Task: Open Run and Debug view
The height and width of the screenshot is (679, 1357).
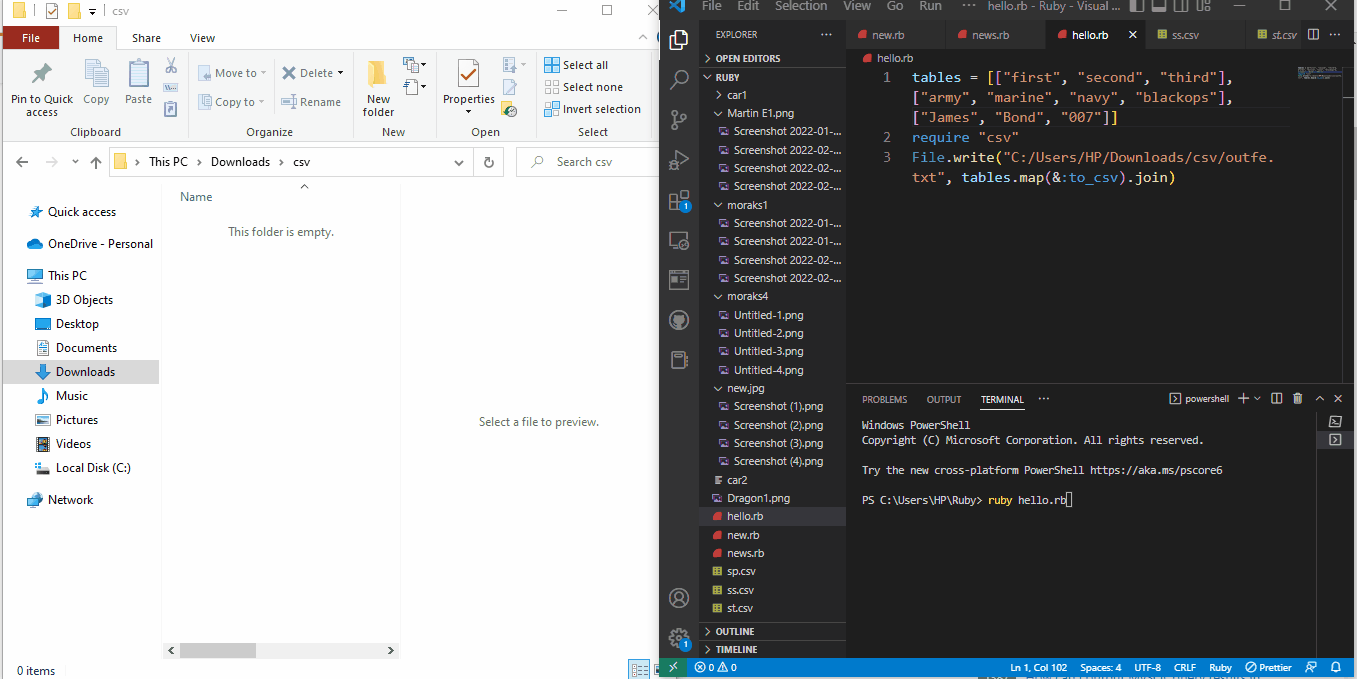Action: point(679,160)
